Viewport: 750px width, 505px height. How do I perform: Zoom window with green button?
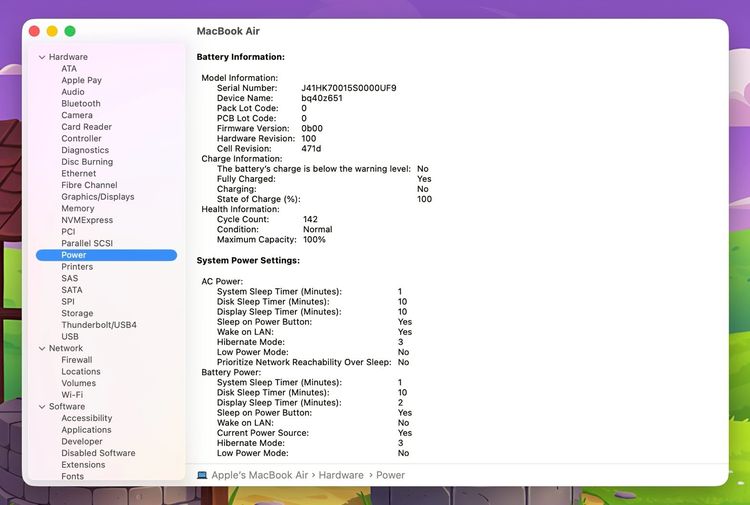click(x=70, y=31)
